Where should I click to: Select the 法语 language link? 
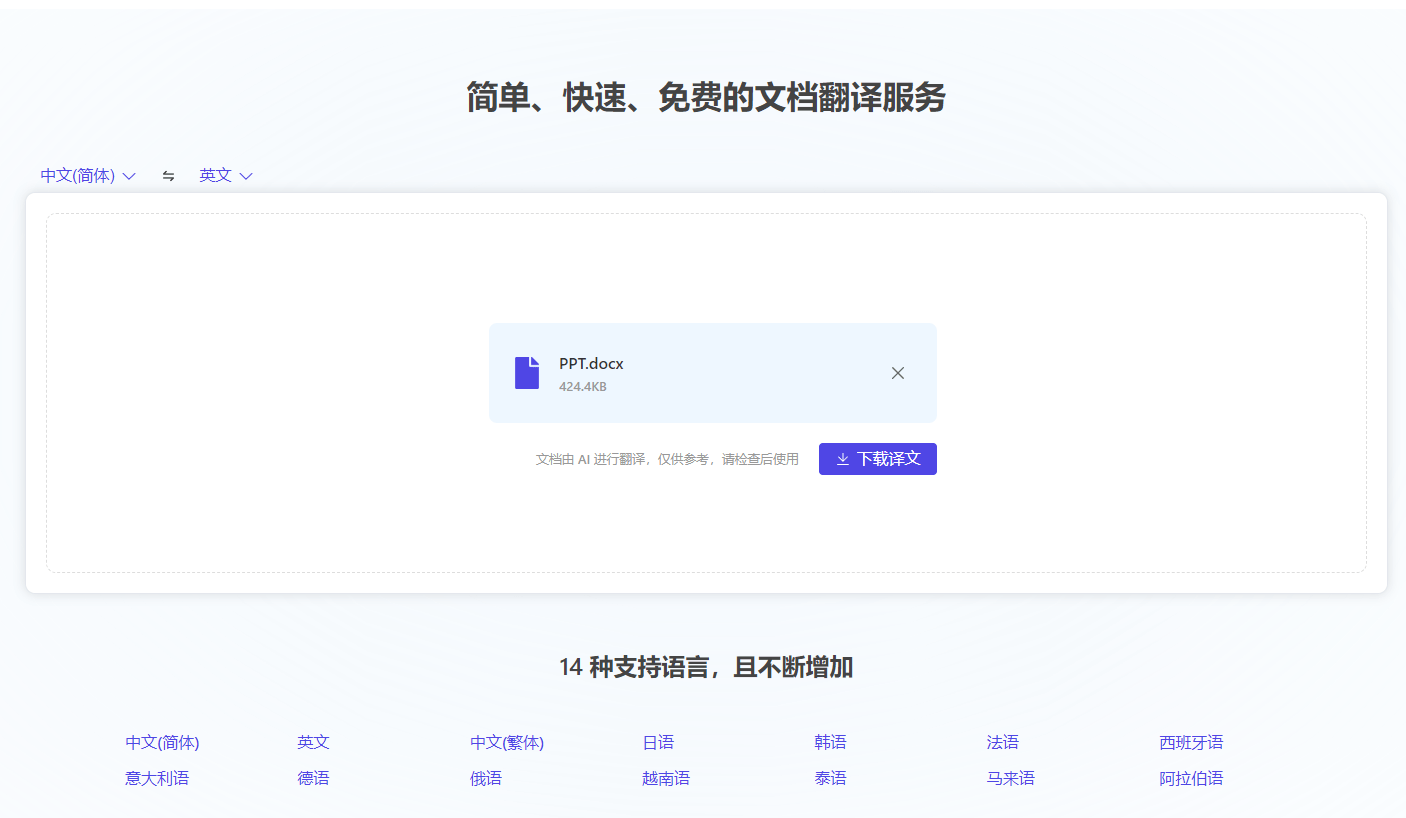coord(1002,742)
